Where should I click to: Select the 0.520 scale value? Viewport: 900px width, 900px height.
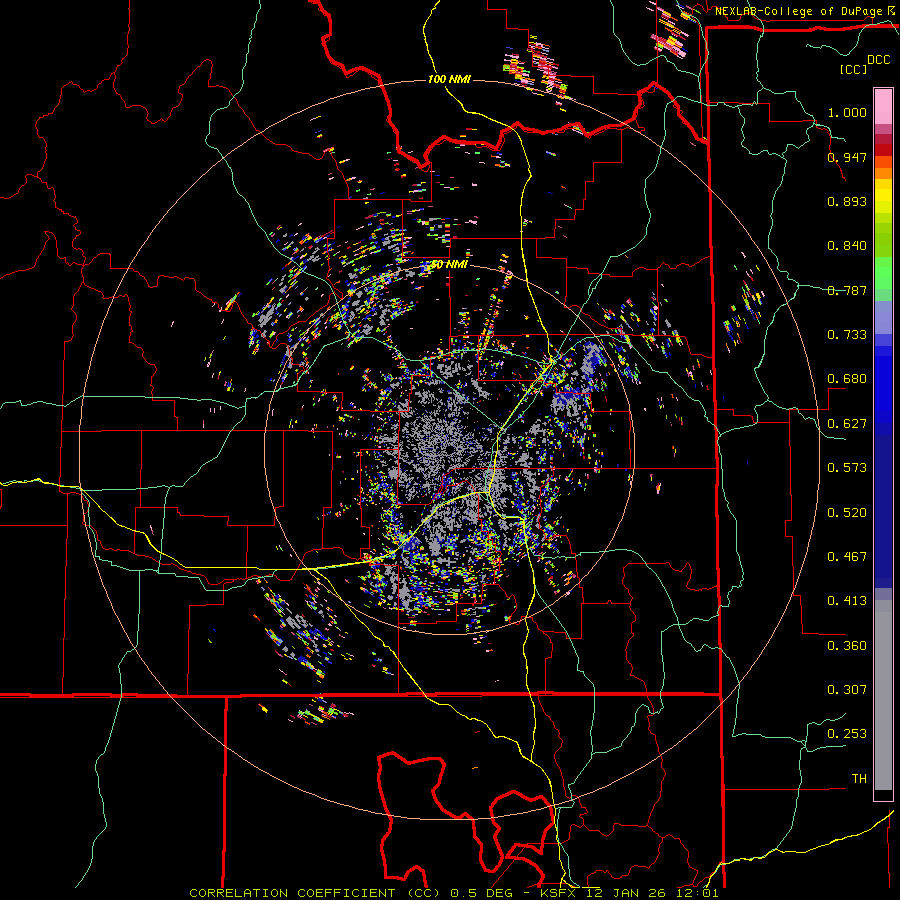(847, 513)
